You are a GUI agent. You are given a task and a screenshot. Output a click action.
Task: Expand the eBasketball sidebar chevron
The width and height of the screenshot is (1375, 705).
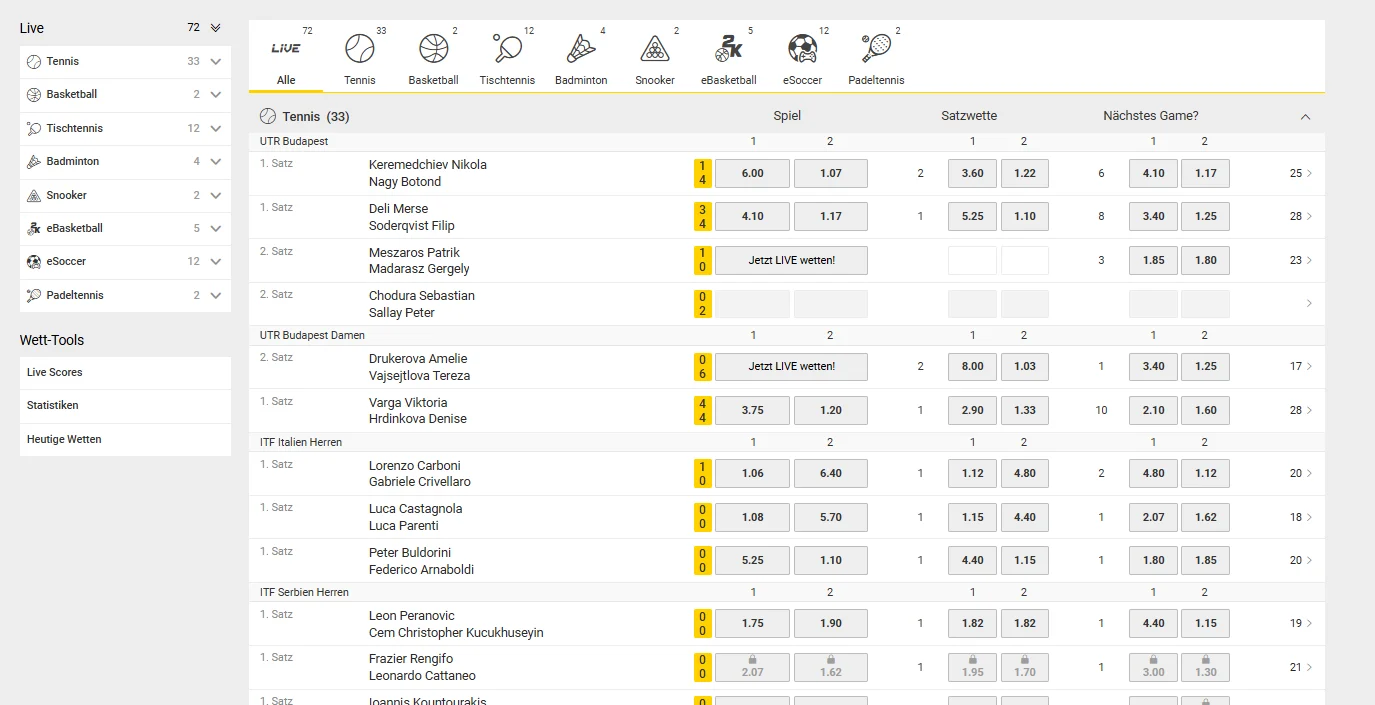click(x=216, y=229)
